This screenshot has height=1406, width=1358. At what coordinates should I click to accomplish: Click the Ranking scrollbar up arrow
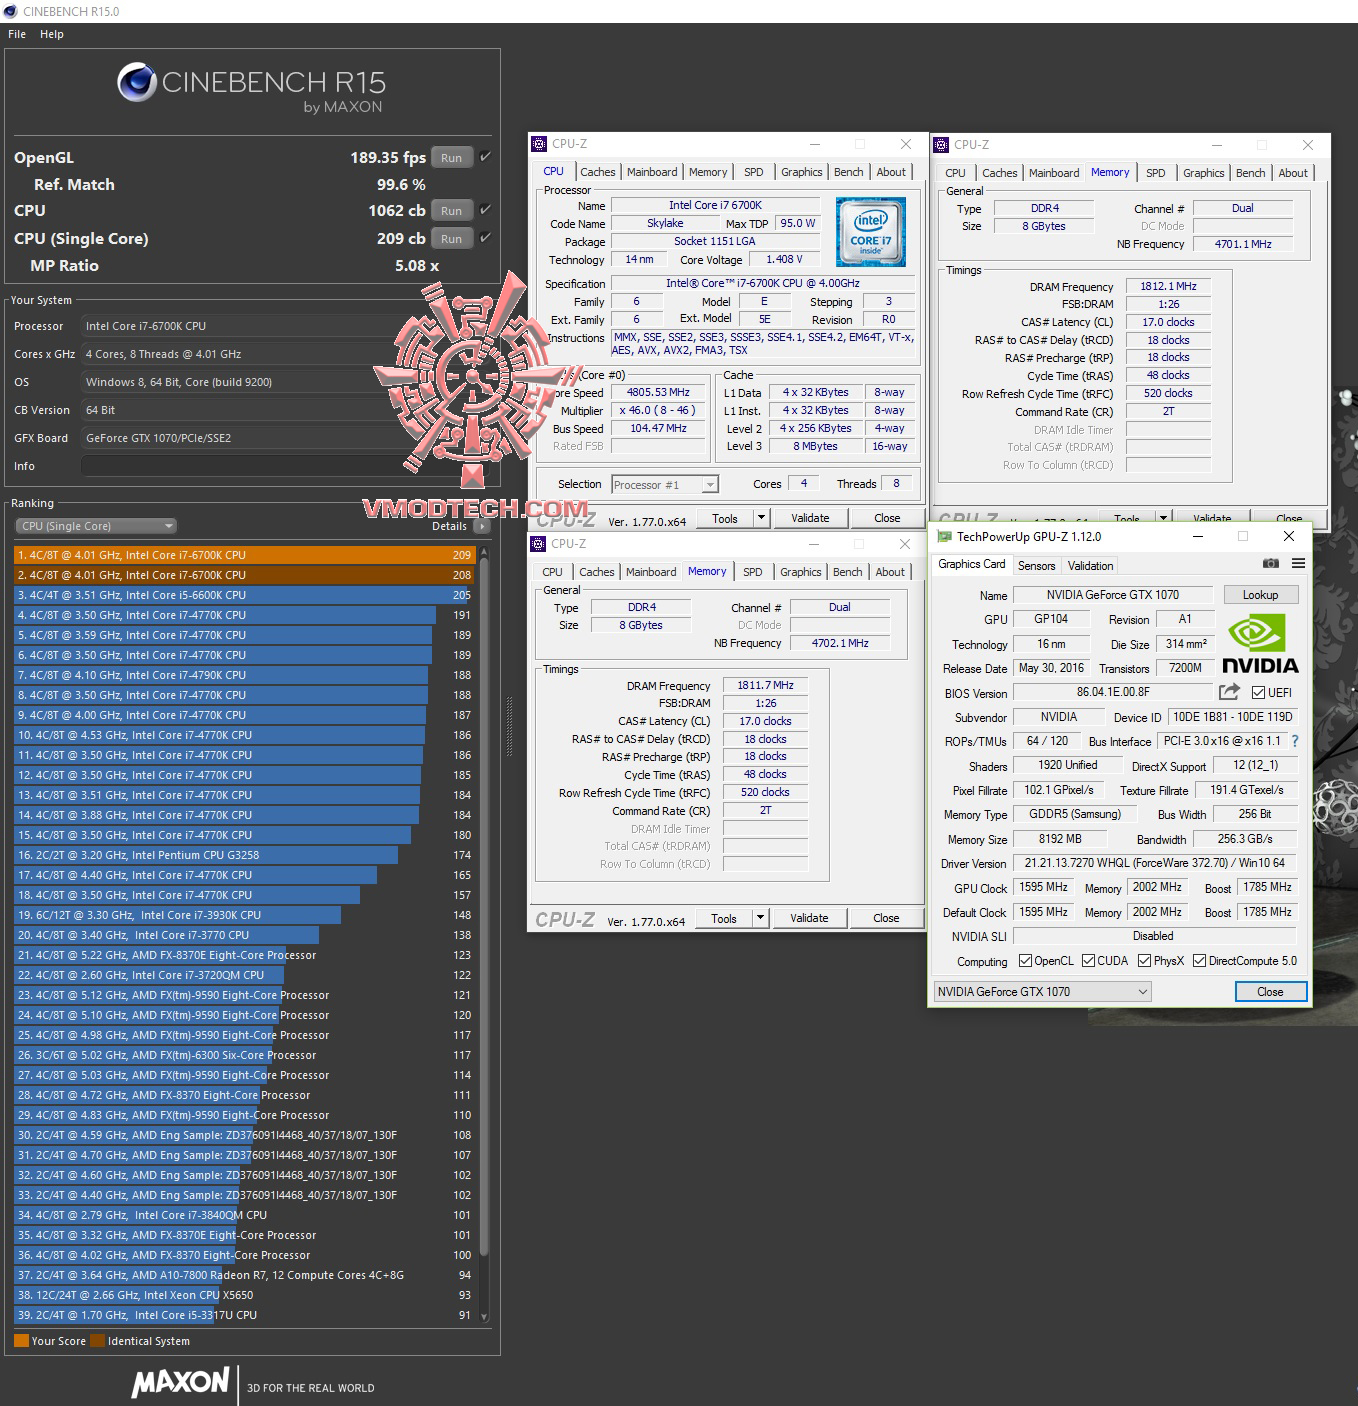485,551
